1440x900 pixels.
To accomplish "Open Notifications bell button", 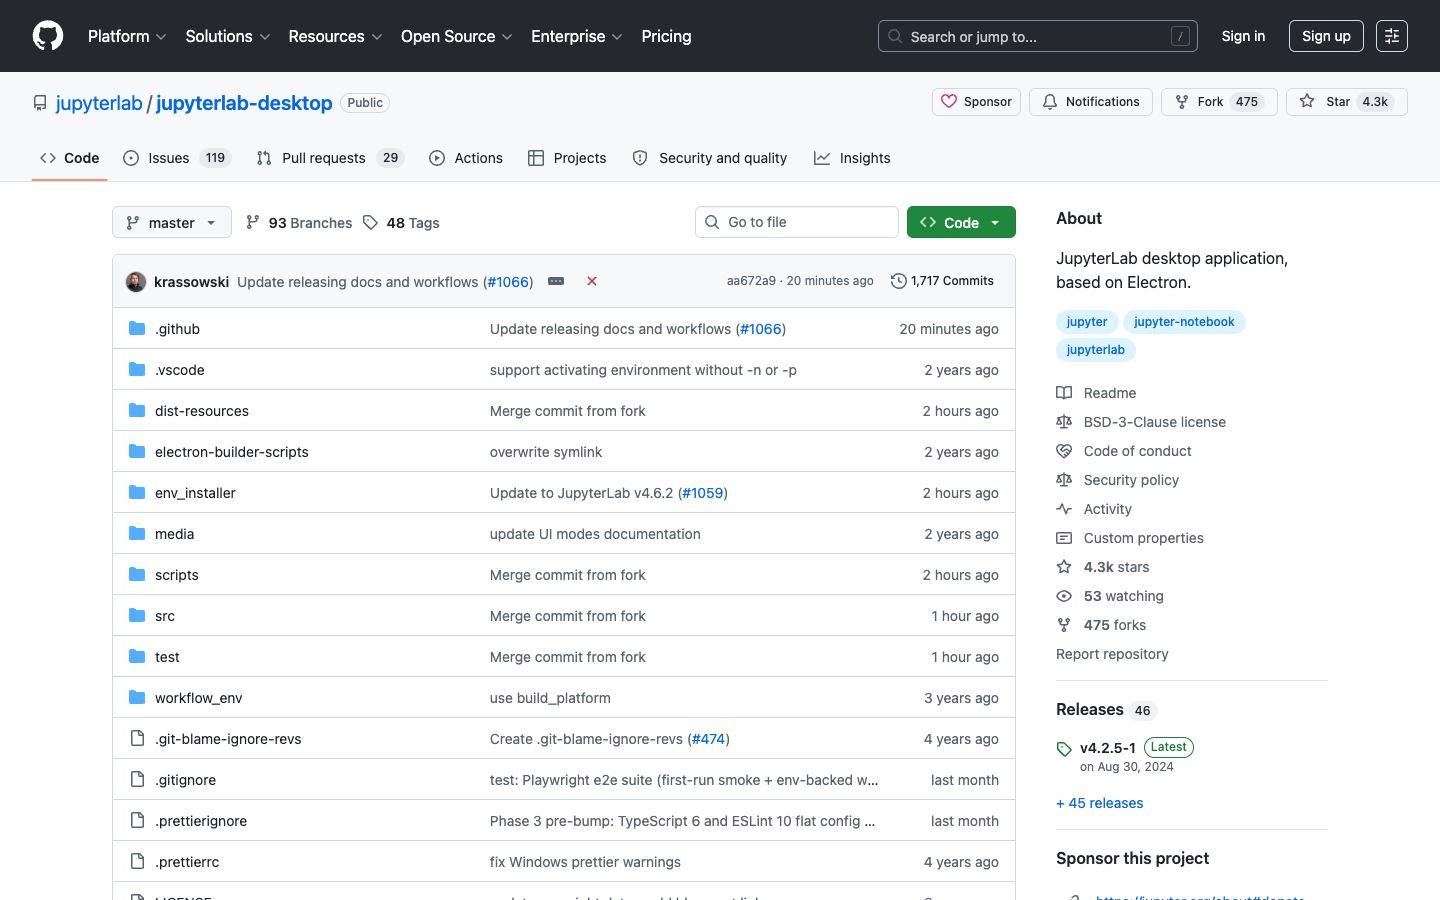I will [1091, 102].
